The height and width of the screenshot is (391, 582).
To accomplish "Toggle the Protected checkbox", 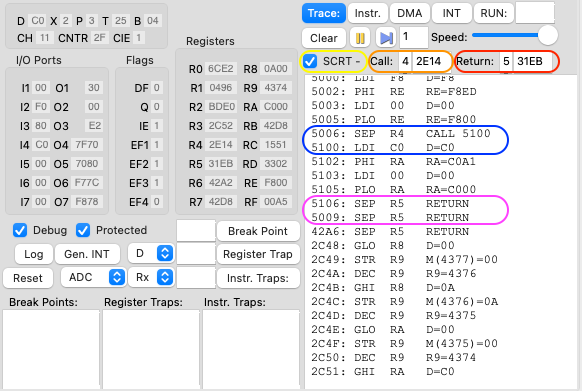I will pos(83,230).
